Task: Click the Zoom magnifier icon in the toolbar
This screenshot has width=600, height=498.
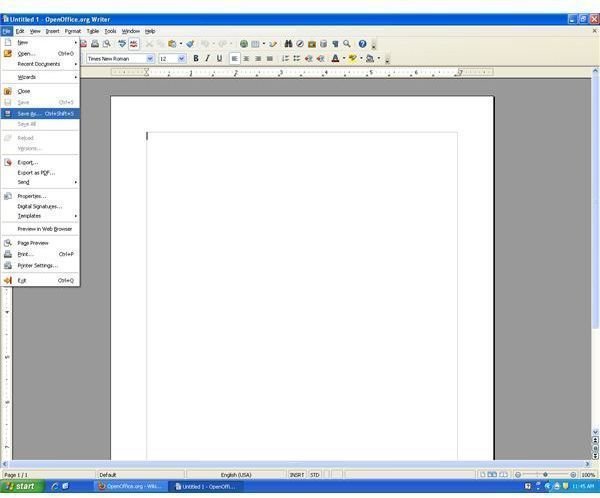Action: click(x=347, y=44)
